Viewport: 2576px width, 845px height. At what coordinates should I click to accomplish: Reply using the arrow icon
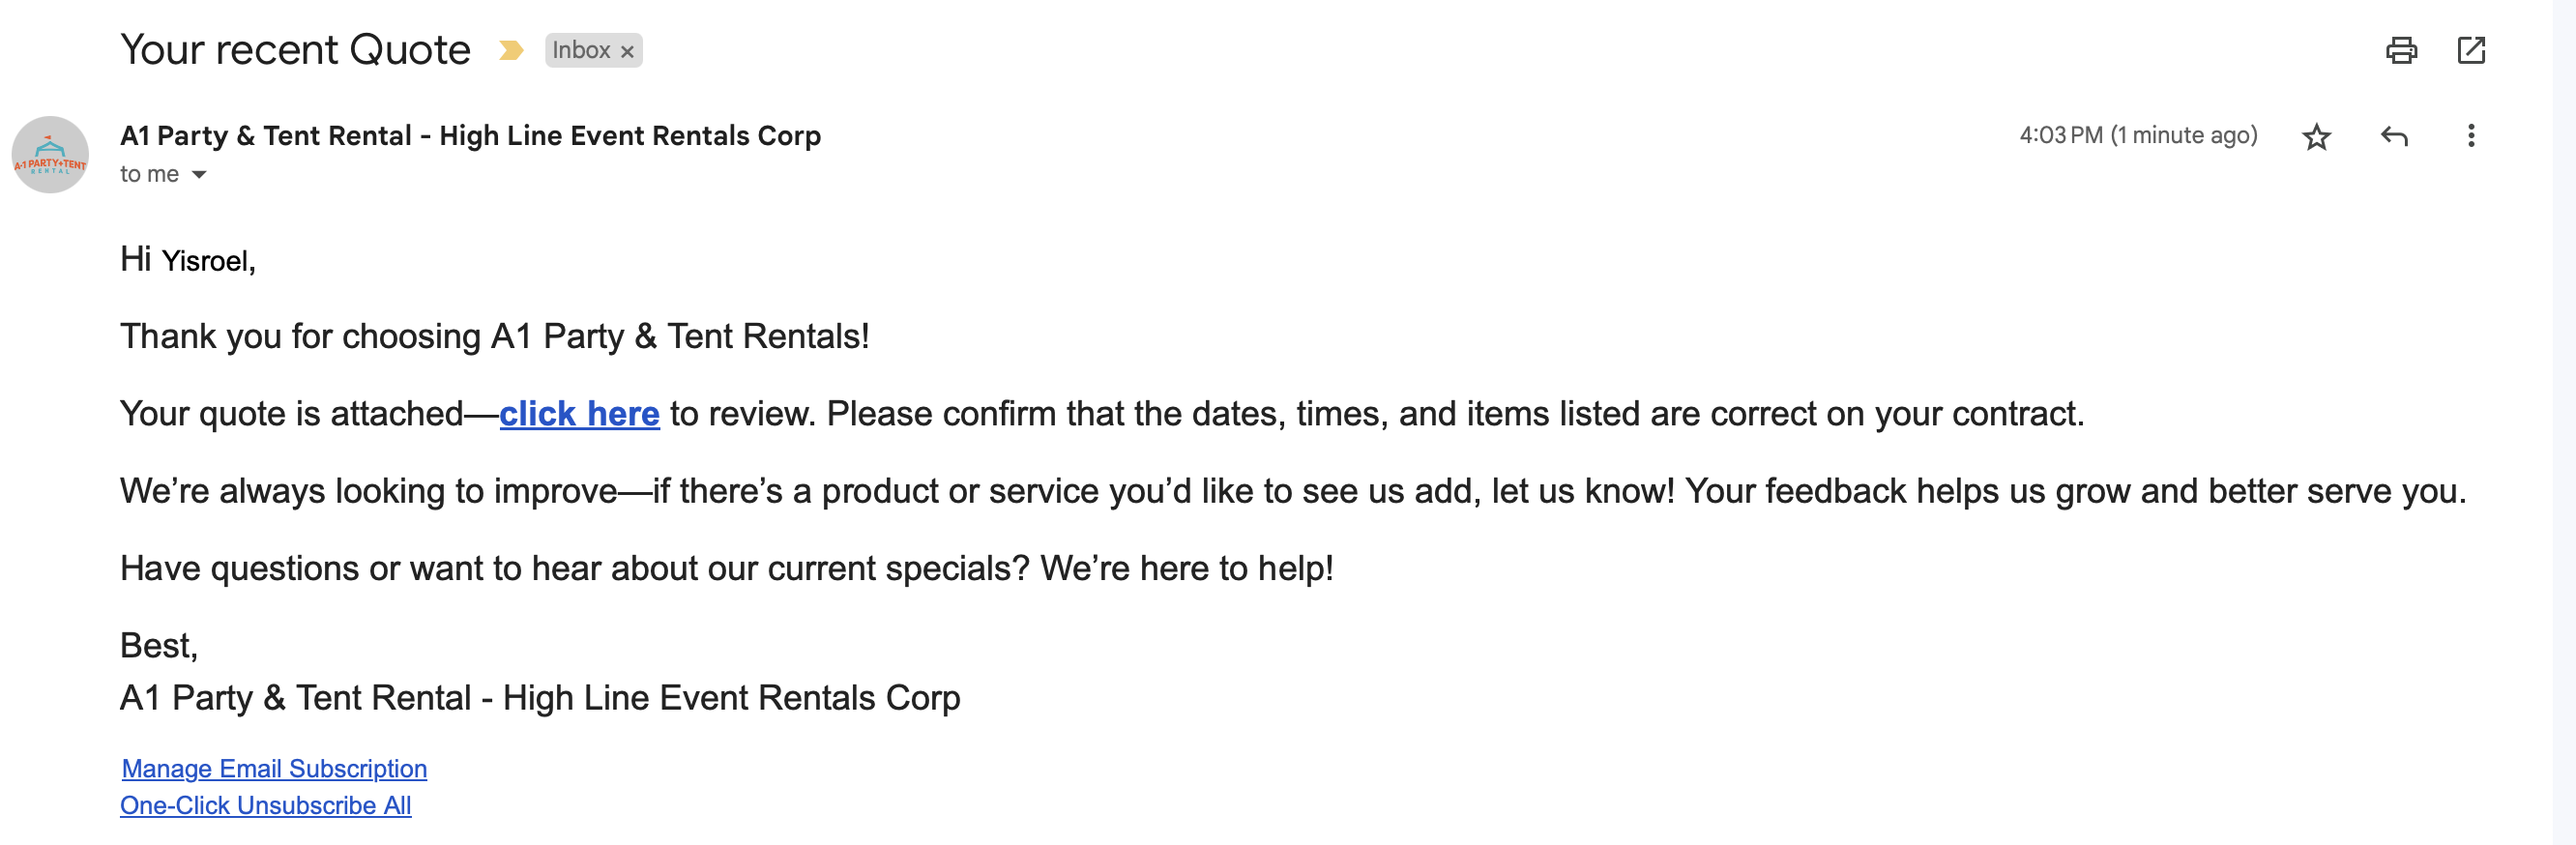coord(2393,136)
